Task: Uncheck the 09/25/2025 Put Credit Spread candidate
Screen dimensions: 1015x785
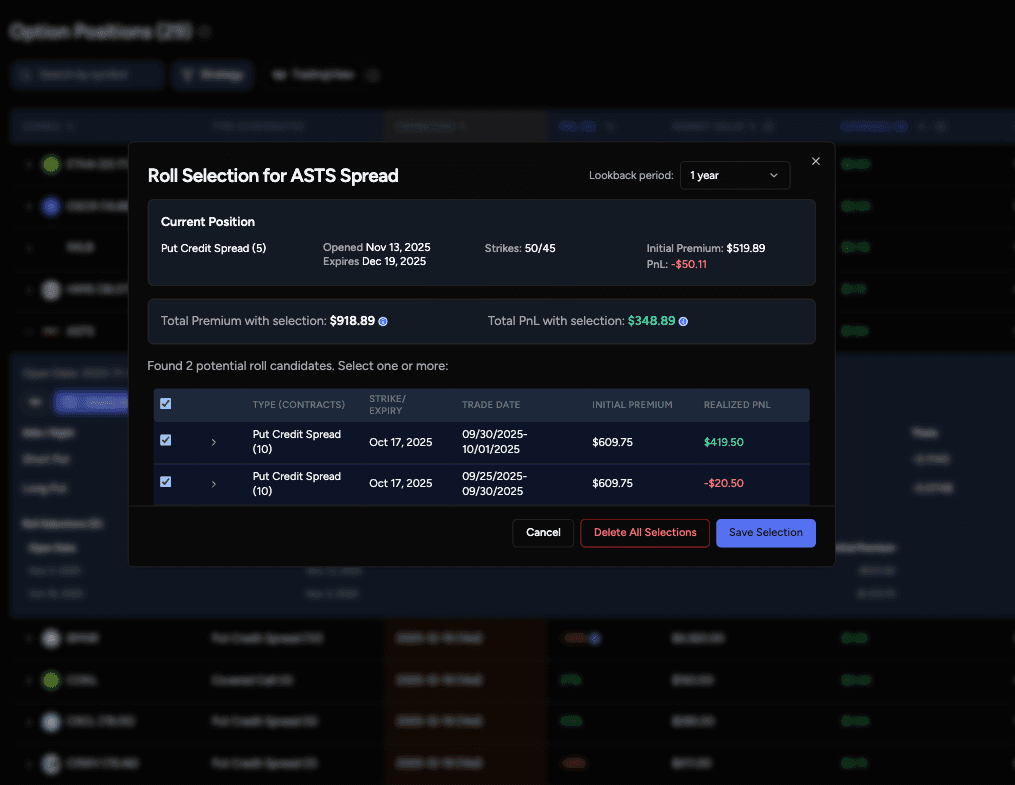Action: (x=165, y=482)
